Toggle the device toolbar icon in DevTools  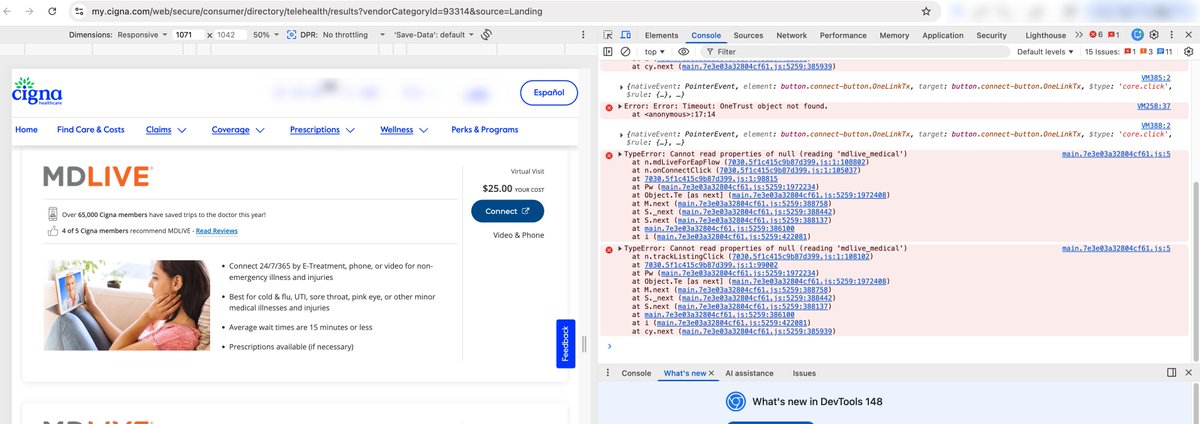[x=626, y=35]
